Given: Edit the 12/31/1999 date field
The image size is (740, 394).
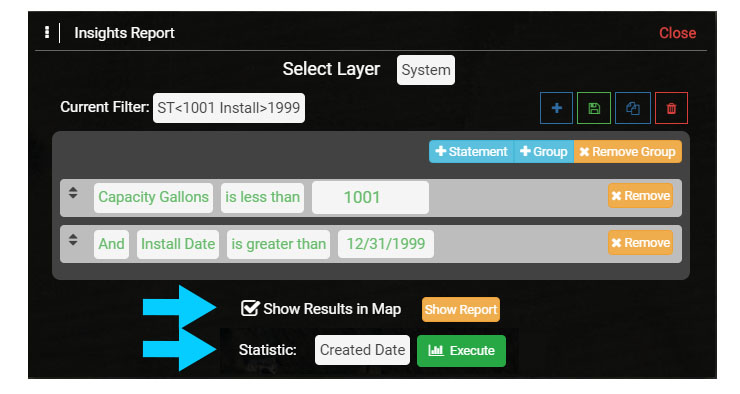Looking at the screenshot, I should pos(386,244).
